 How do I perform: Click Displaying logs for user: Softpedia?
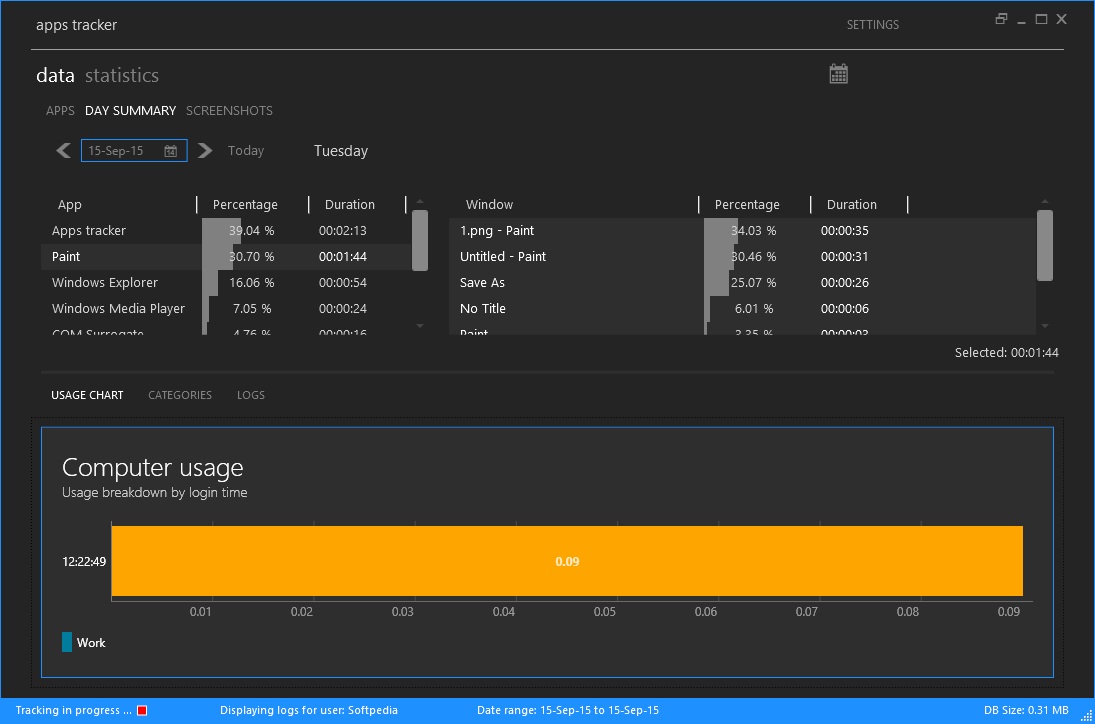(x=309, y=710)
